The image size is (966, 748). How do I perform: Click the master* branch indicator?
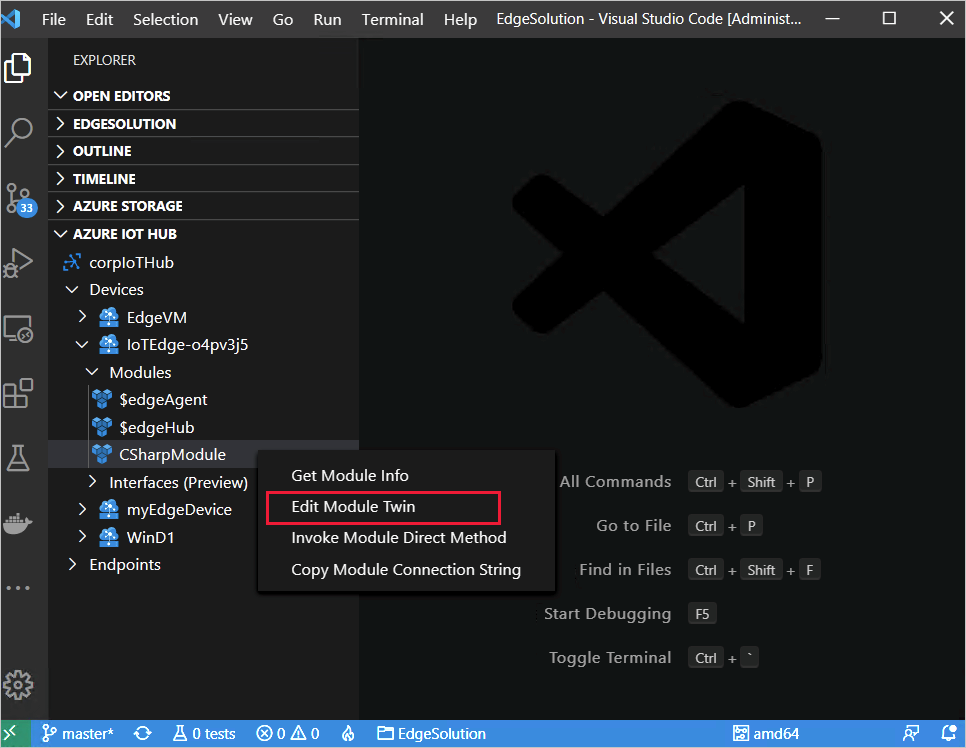[77, 733]
